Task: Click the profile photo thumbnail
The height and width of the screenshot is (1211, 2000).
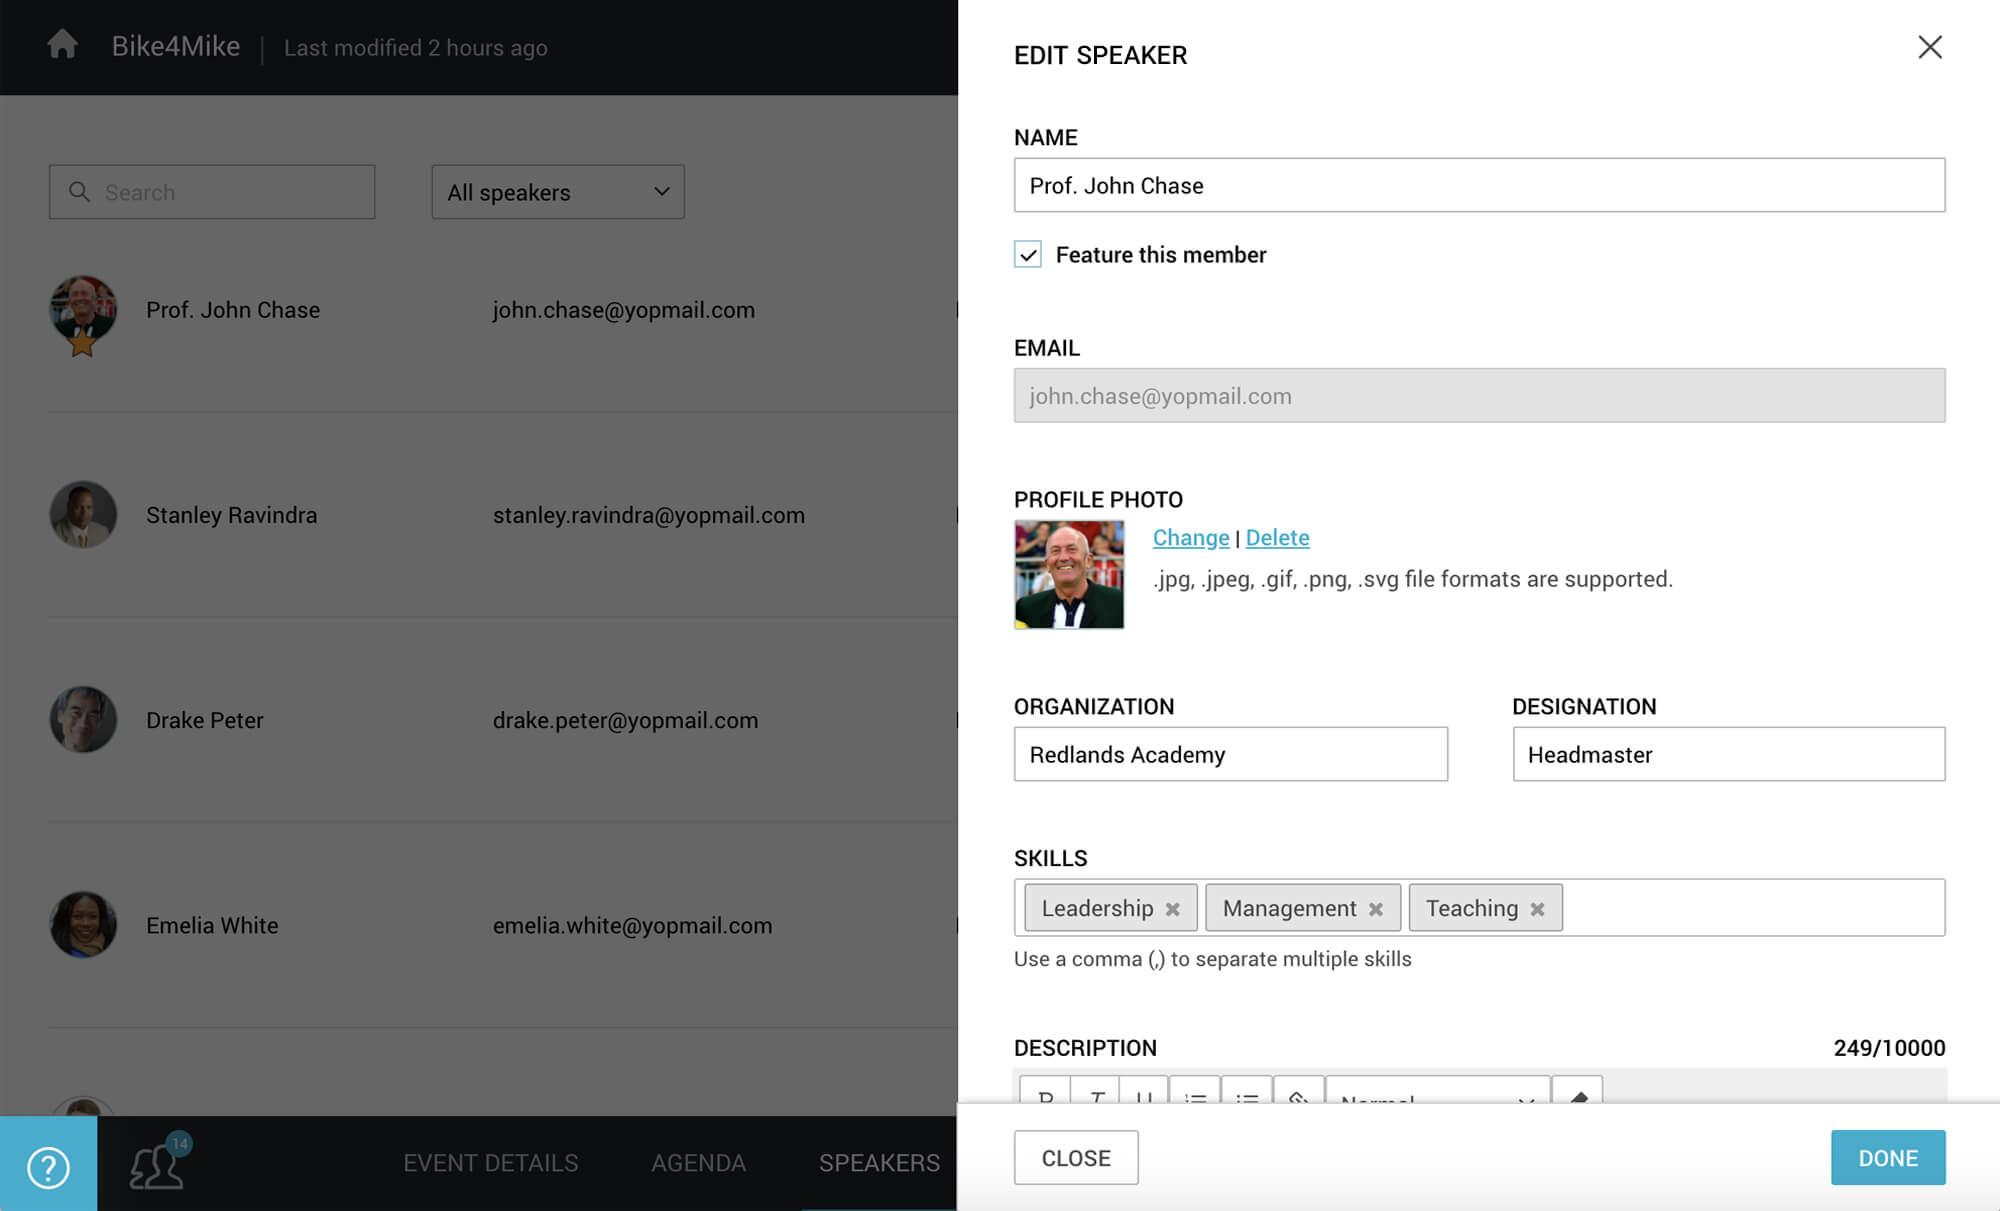Action: click(1069, 574)
